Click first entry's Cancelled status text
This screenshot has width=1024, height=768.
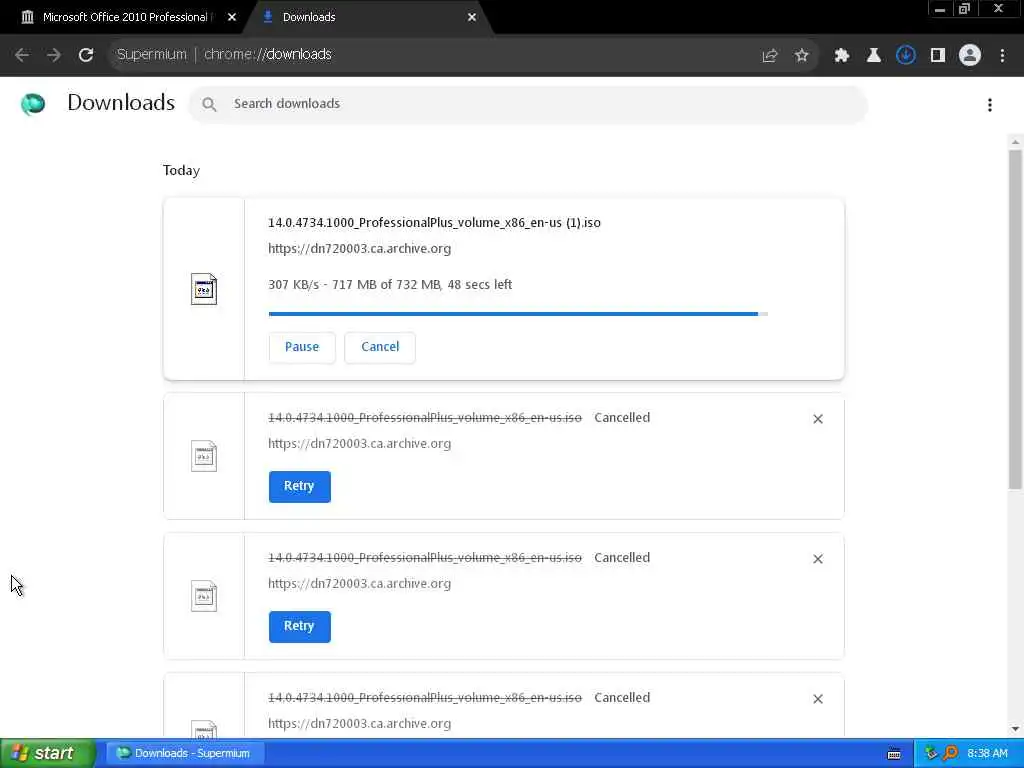pos(622,418)
